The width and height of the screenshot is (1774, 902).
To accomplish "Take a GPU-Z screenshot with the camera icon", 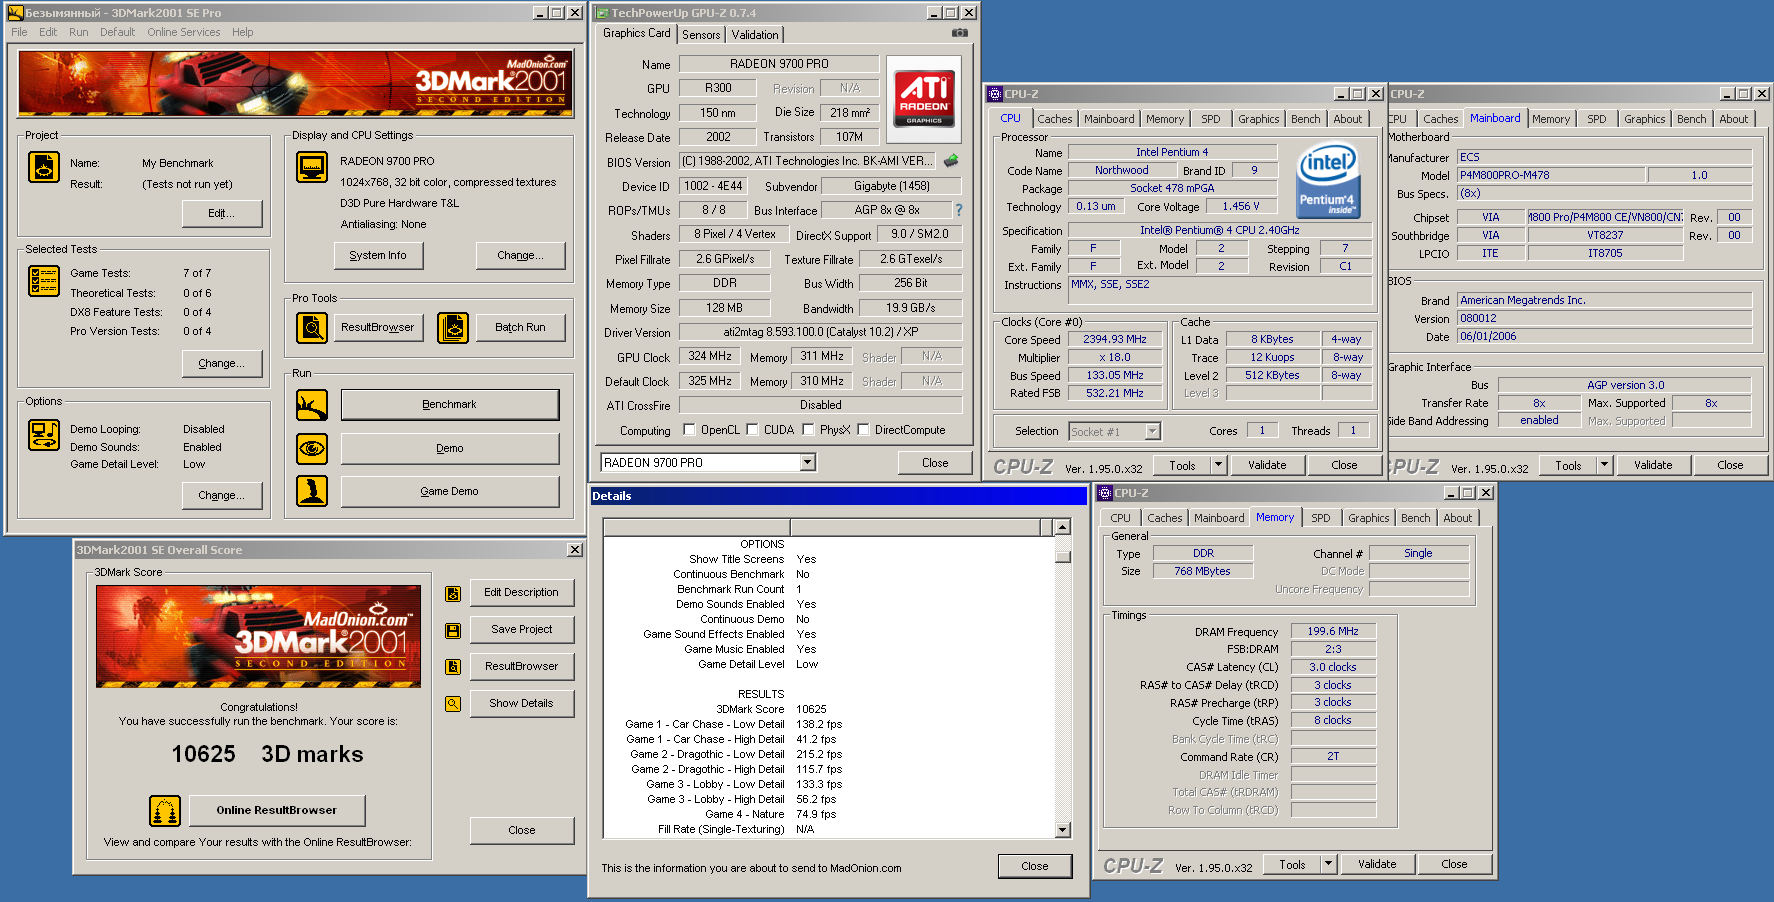I will coord(960,33).
